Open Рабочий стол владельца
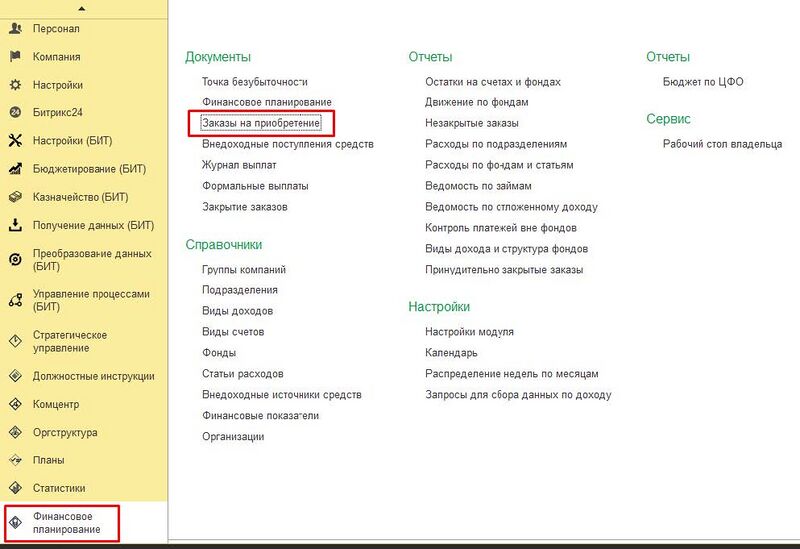Viewport: 800px width, 549px height. (x=722, y=144)
